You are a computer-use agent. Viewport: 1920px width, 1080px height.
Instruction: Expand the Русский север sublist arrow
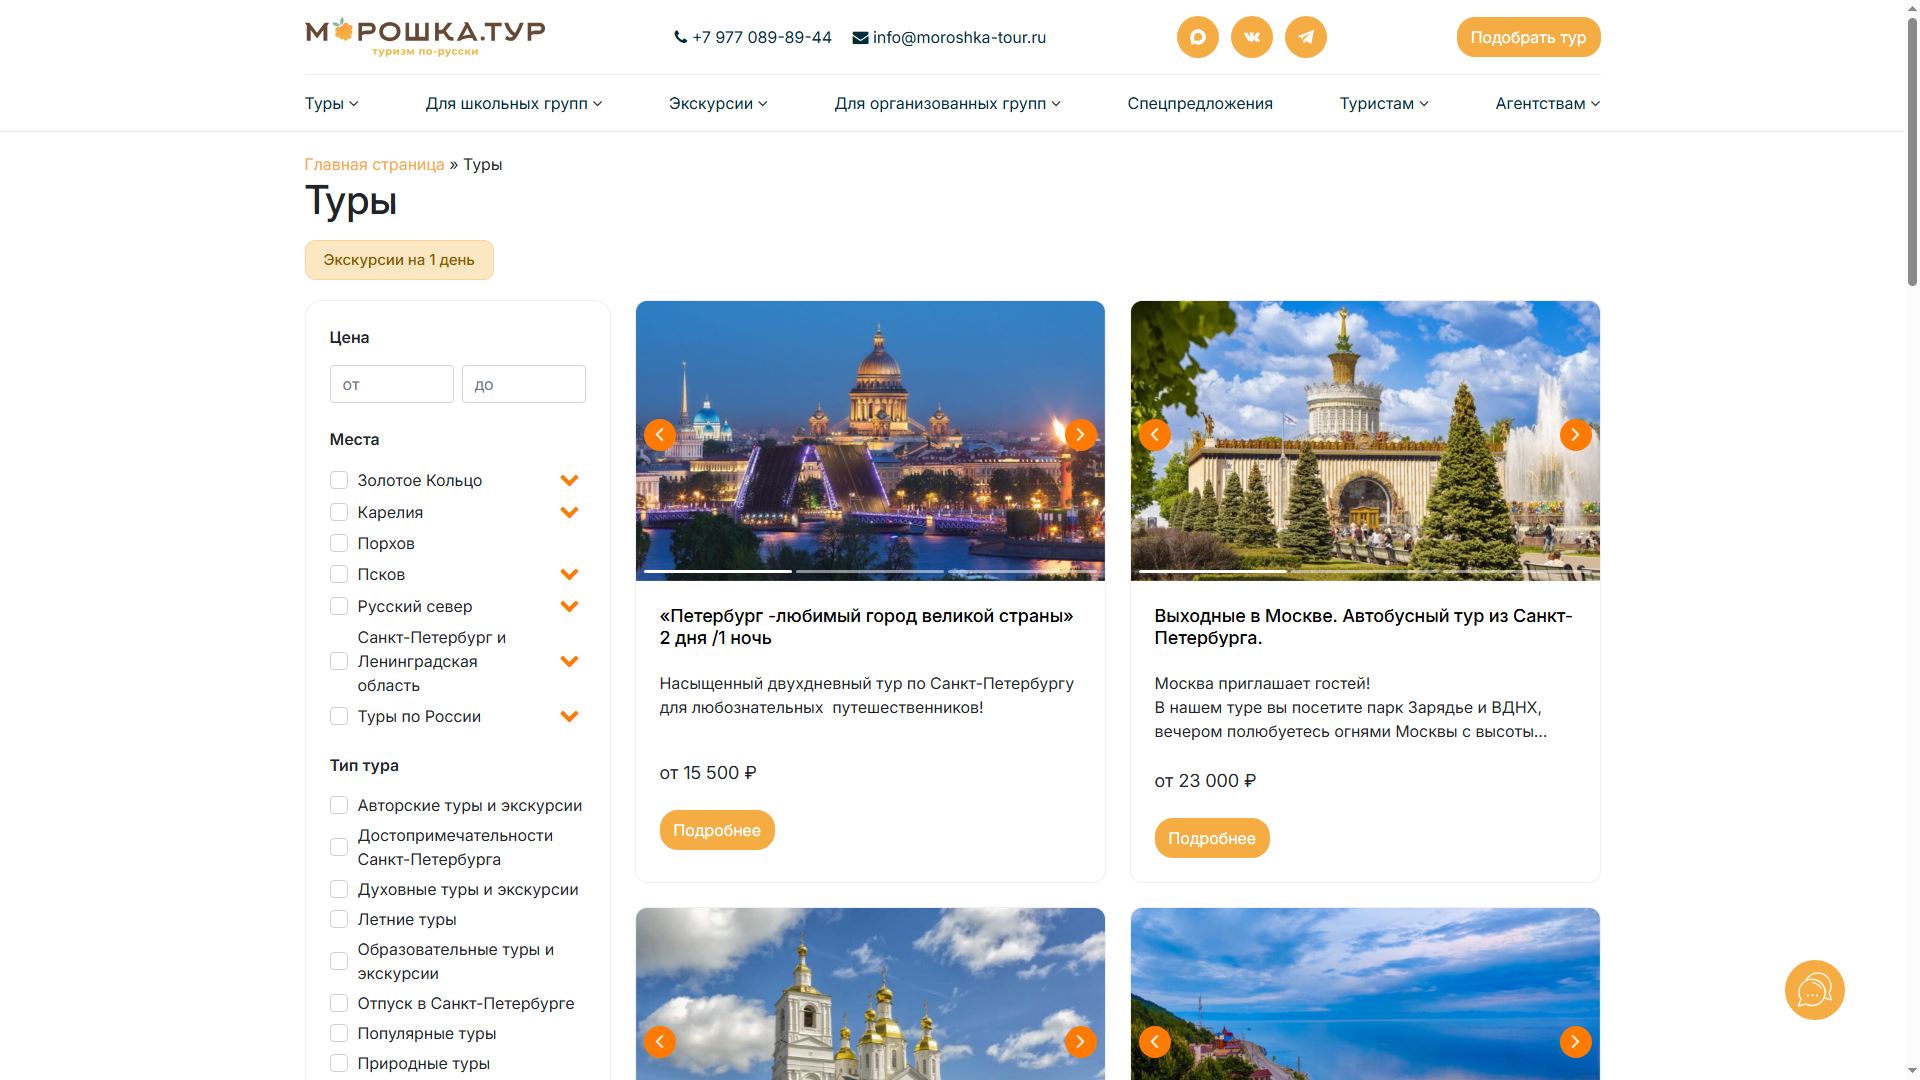pos(569,607)
